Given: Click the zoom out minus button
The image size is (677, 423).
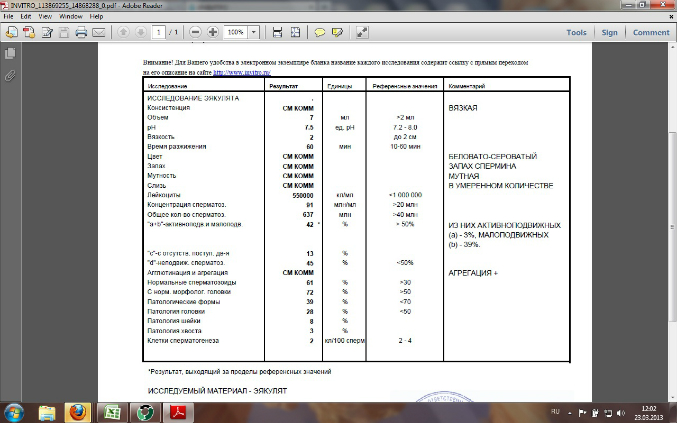Looking at the screenshot, I should [x=193, y=32].
